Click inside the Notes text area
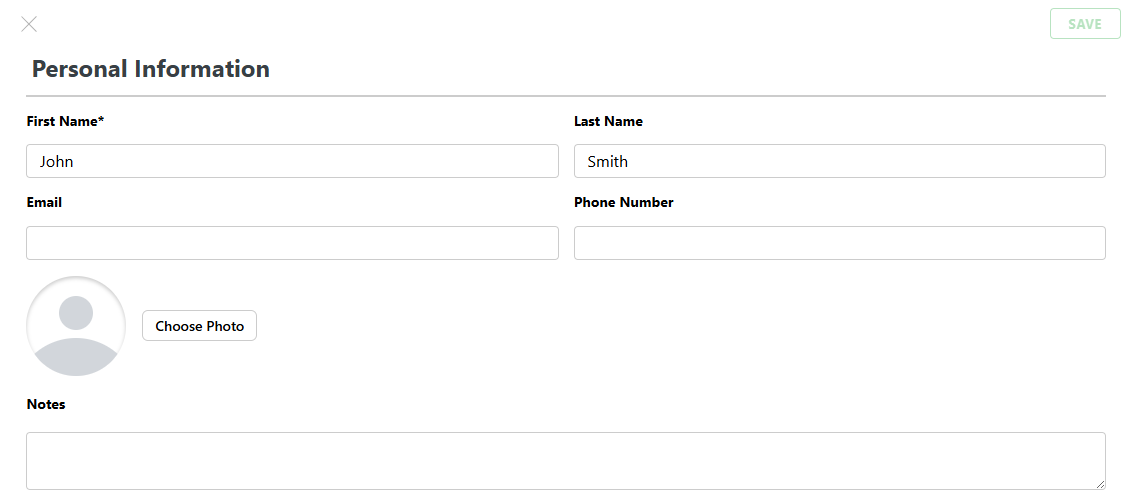The width and height of the screenshot is (1134, 499). pos(565,461)
